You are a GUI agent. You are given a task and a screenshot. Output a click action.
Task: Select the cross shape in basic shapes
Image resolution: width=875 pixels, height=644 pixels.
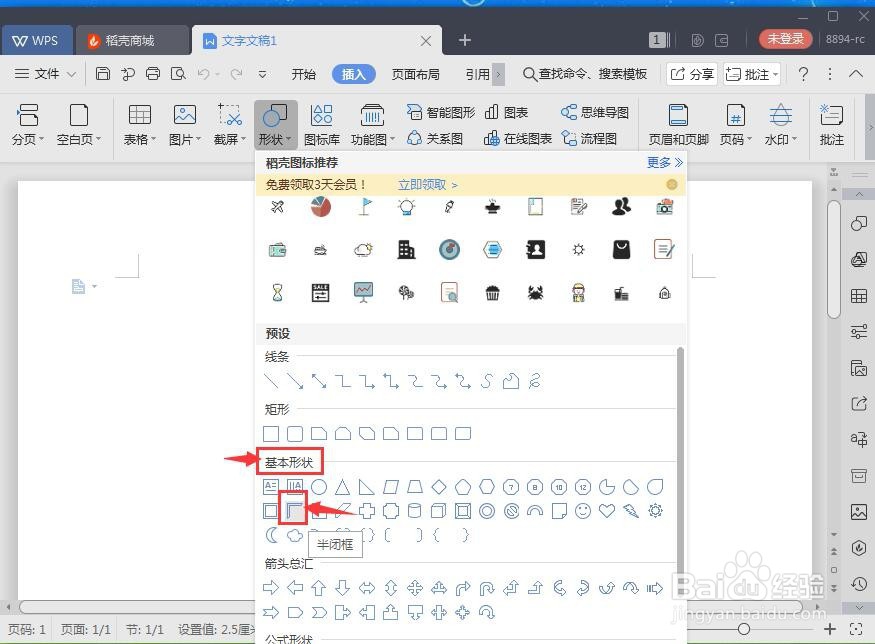click(367, 511)
